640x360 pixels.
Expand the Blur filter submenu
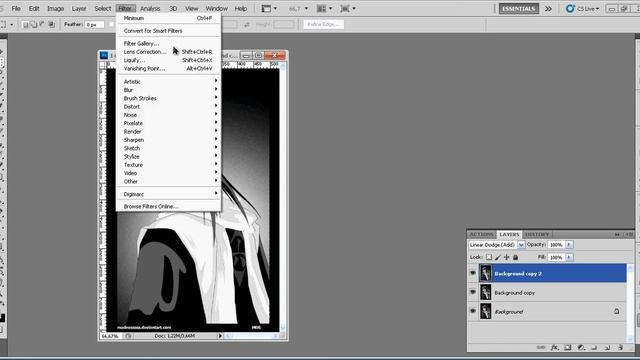pos(169,90)
